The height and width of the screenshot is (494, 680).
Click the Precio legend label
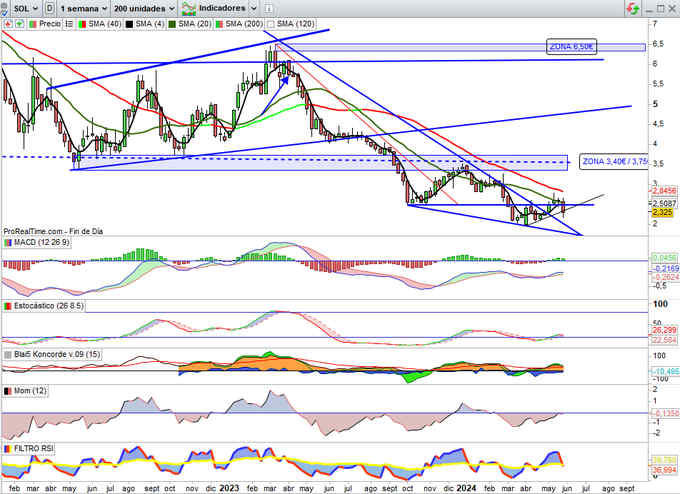click(49, 24)
